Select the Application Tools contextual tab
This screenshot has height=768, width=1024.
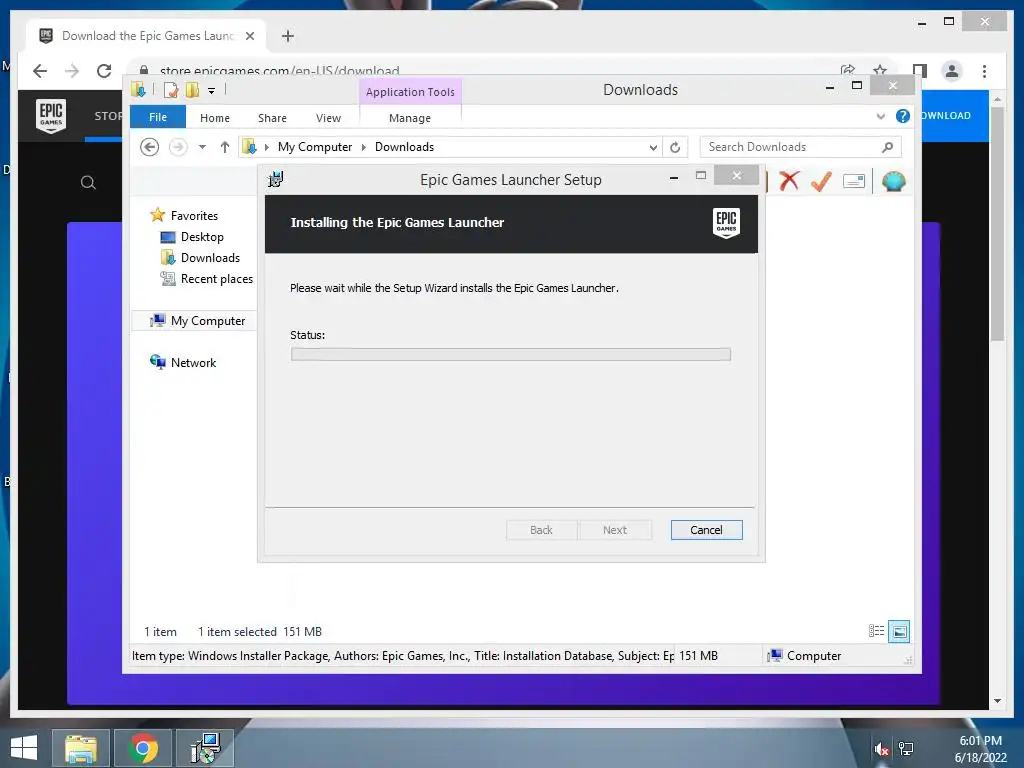pos(410,92)
